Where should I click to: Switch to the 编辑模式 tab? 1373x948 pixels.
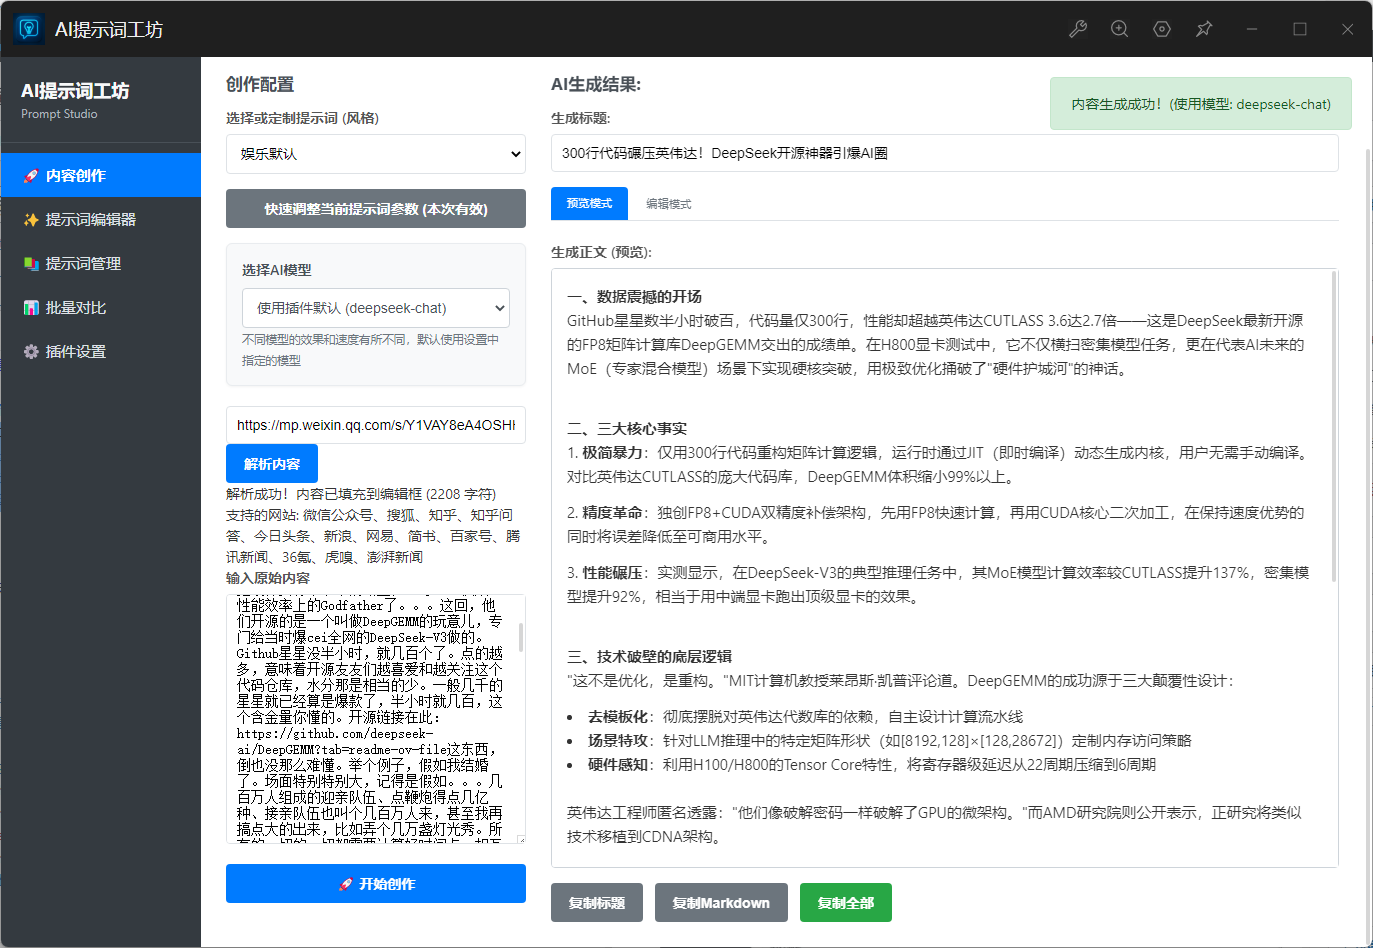668,204
